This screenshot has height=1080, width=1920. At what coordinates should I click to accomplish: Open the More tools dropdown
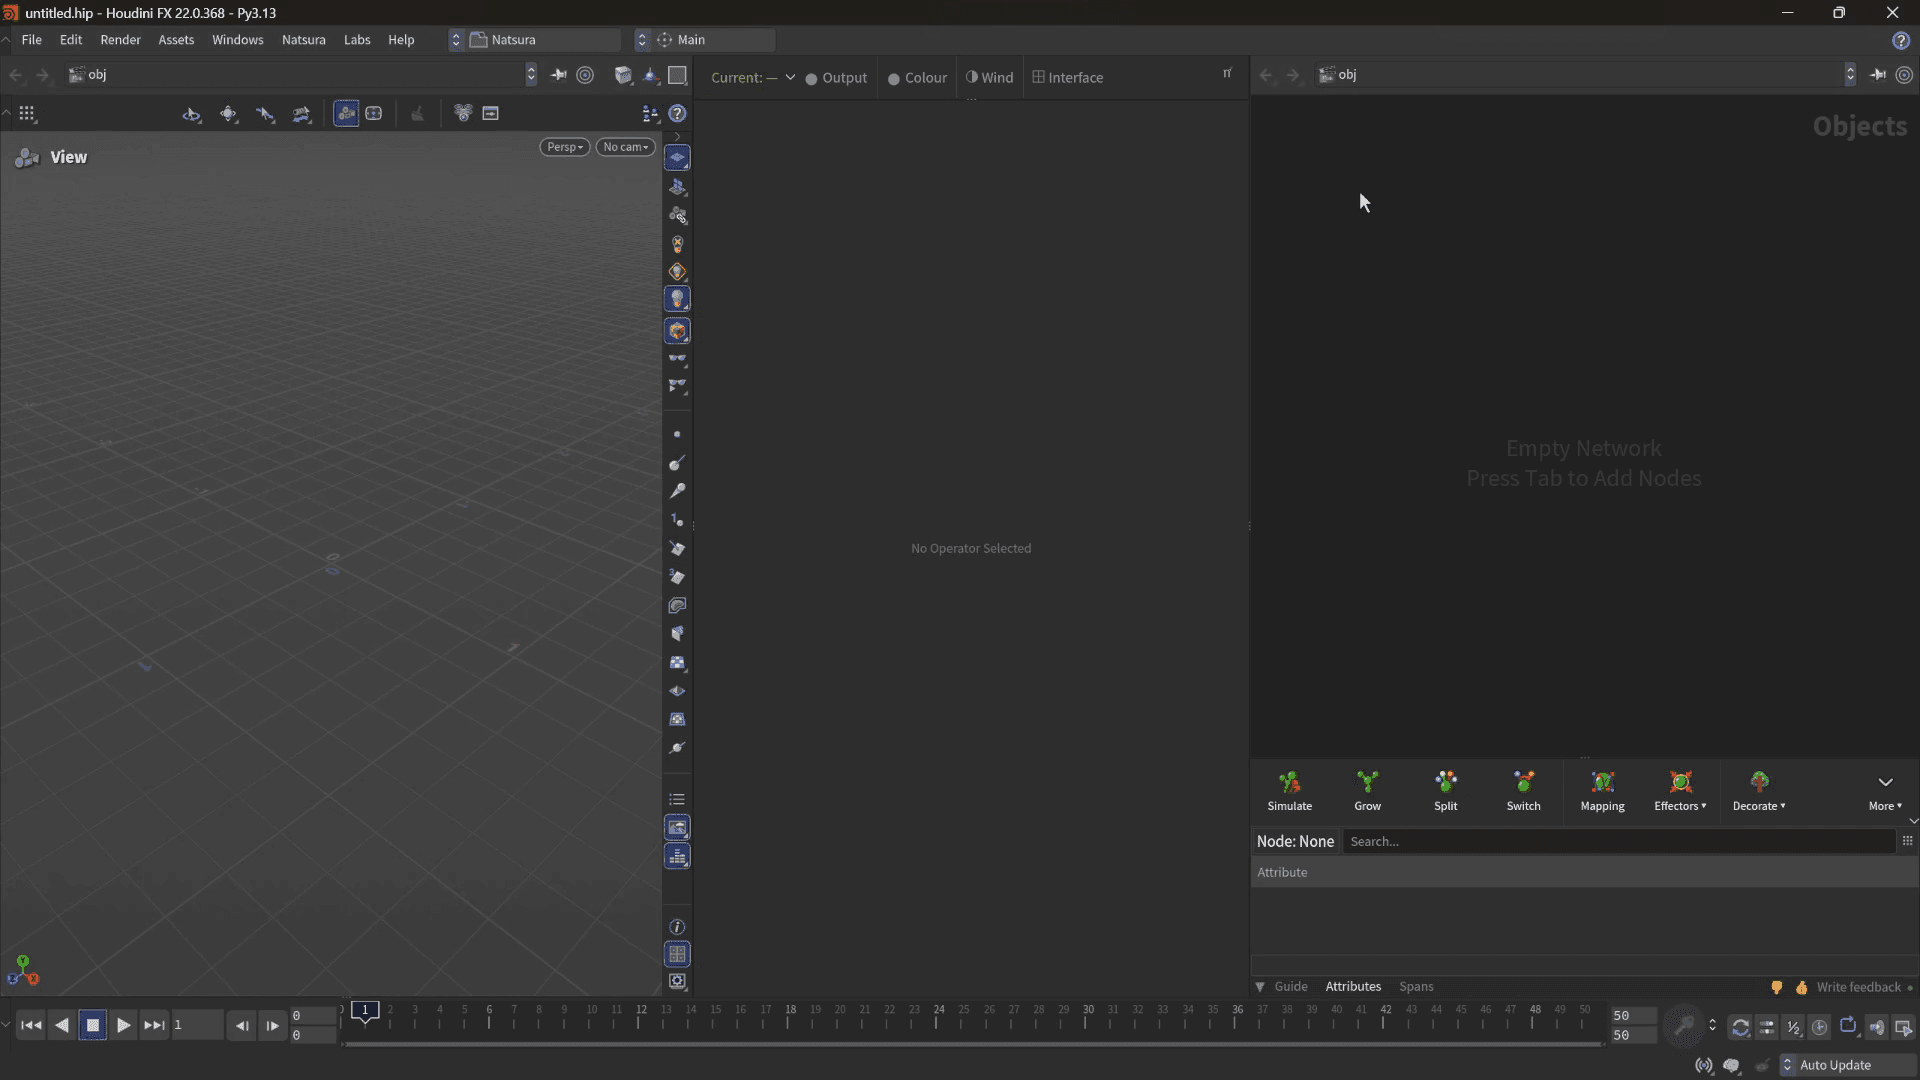(1885, 790)
